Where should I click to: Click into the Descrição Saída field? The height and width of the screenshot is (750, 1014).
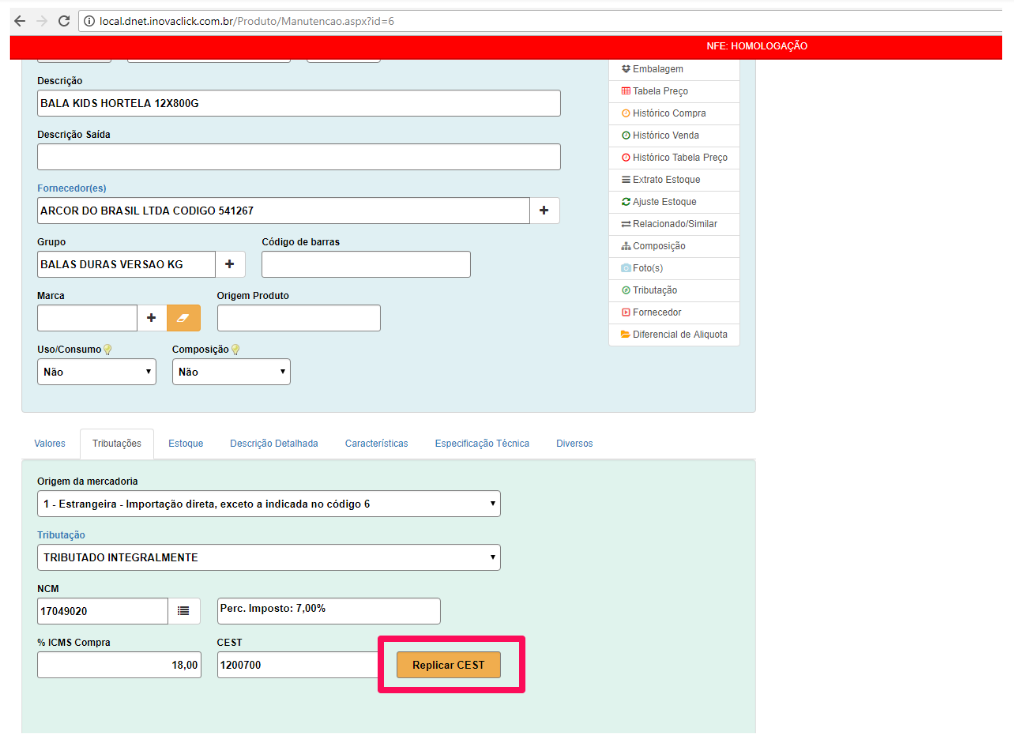pos(298,157)
